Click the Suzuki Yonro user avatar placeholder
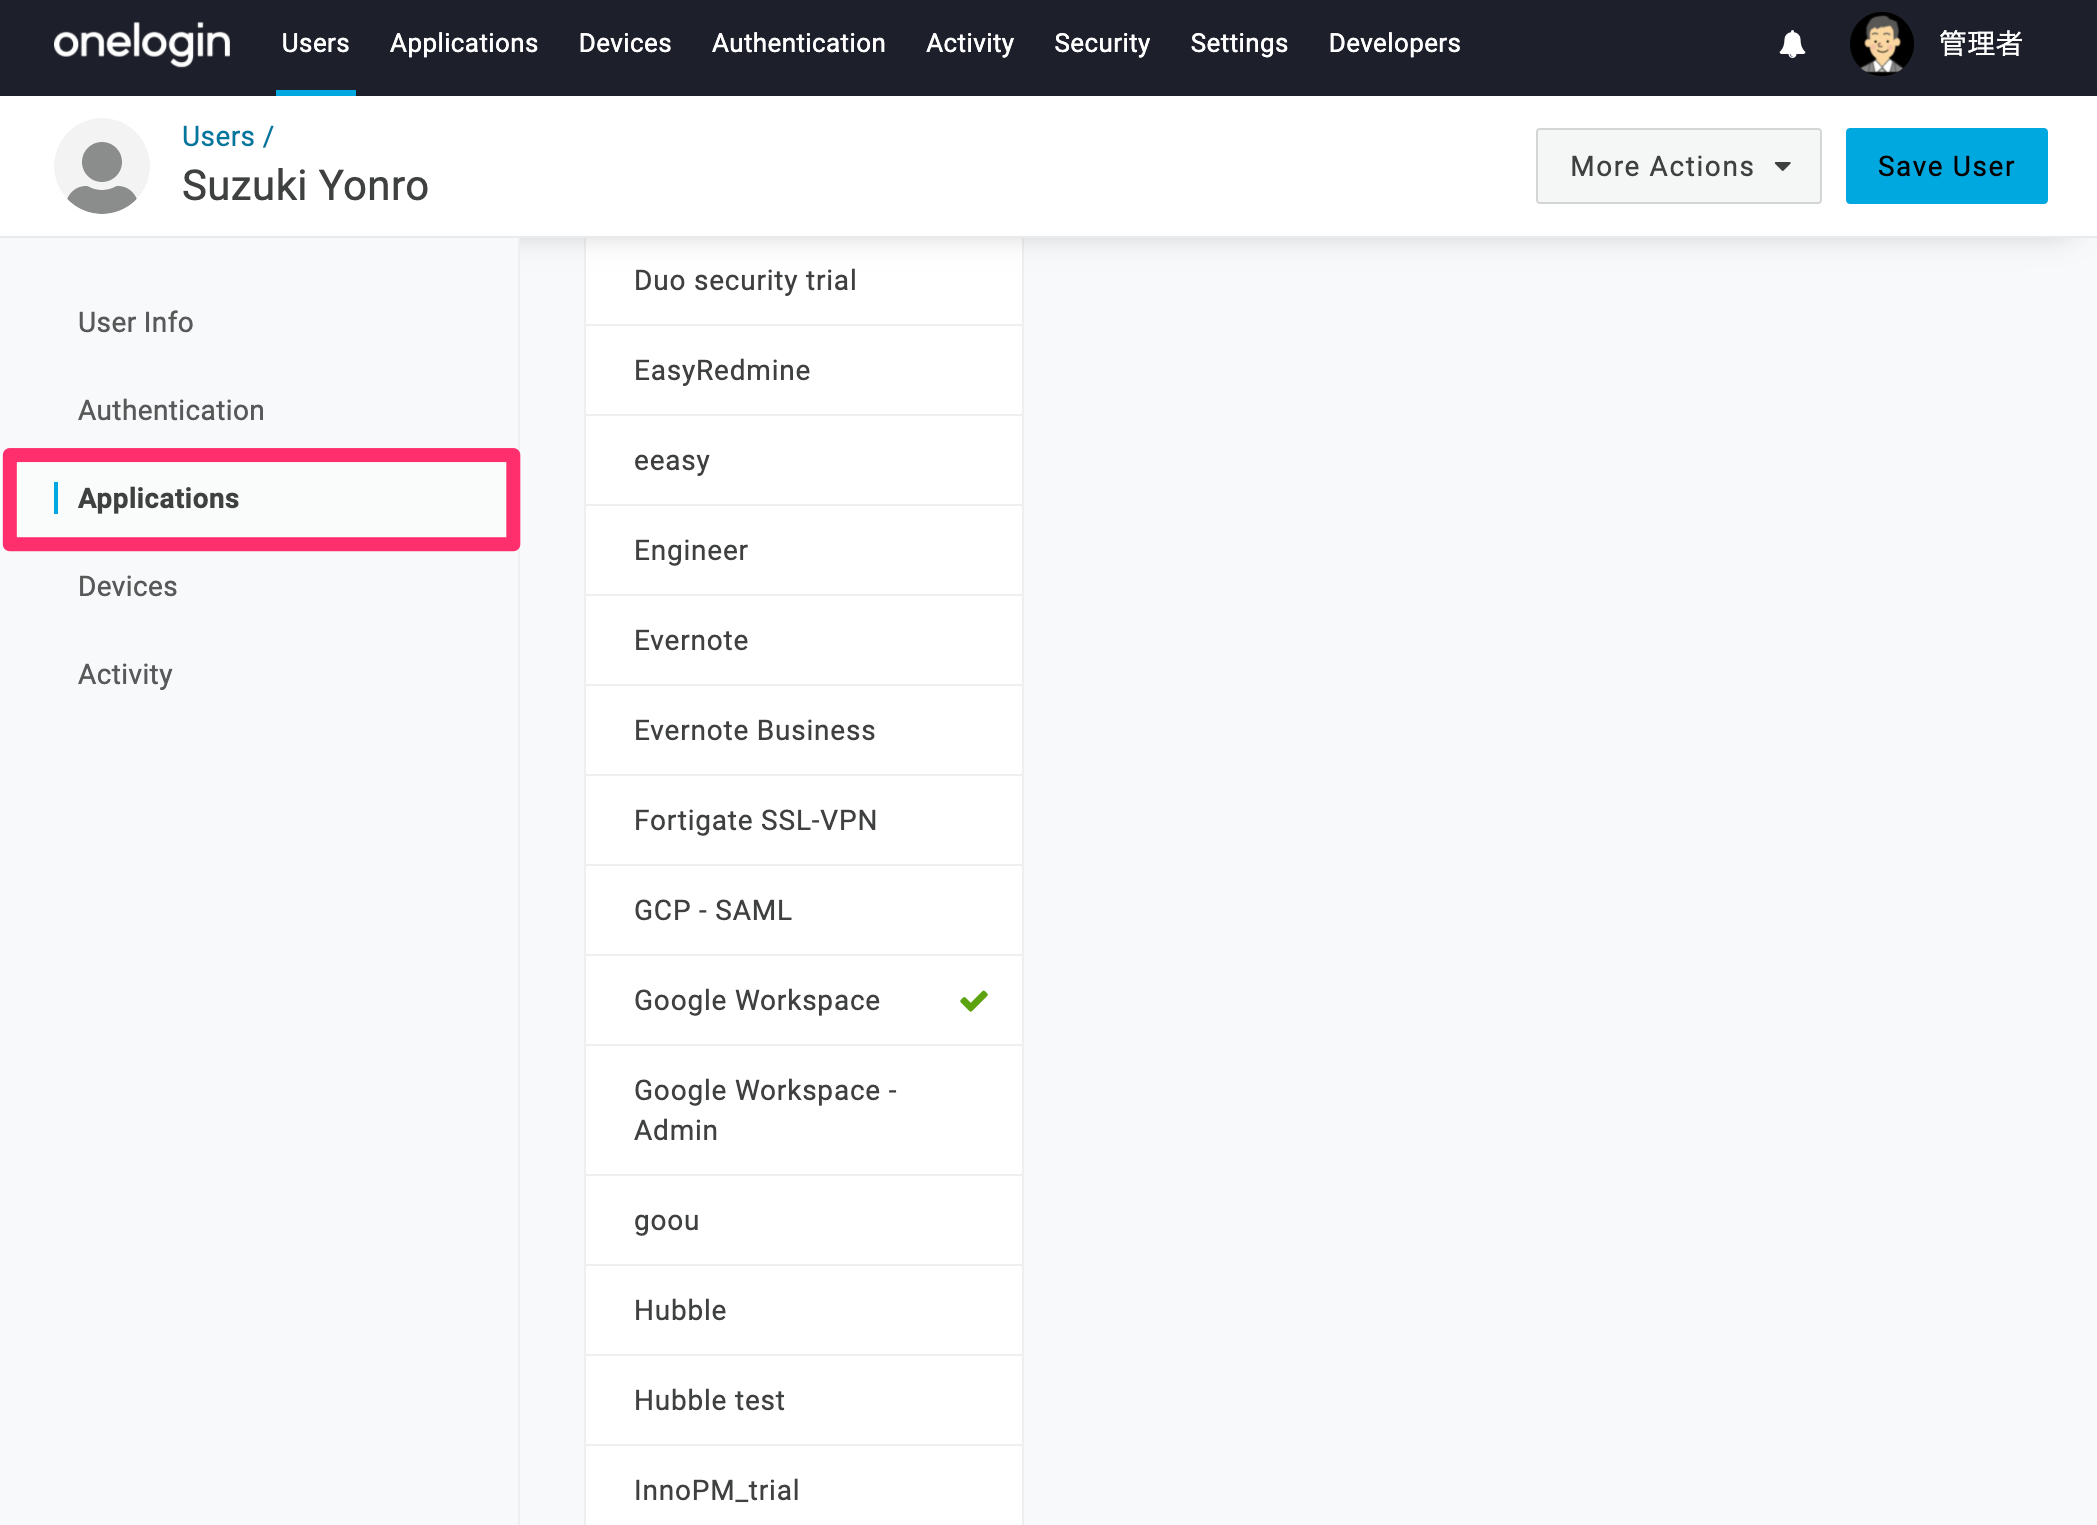The image size is (2097, 1525). tap(102, 166)
